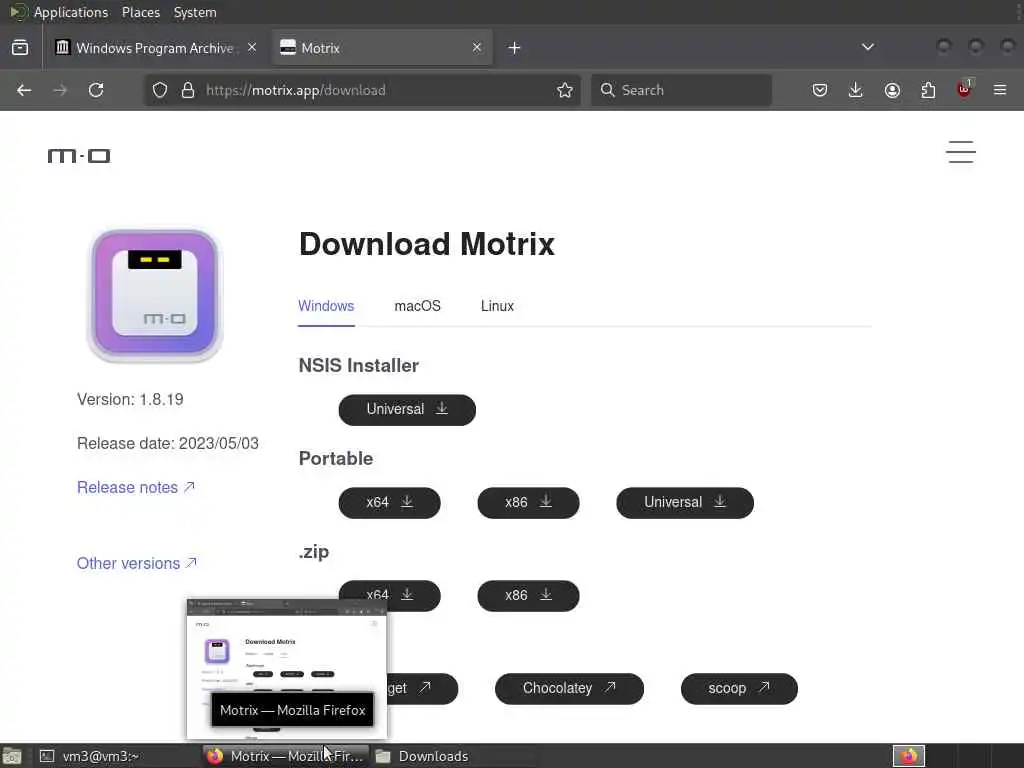1024x768 pixels.
Task: Click the Motrix app icon image
Action: (155, 295)
